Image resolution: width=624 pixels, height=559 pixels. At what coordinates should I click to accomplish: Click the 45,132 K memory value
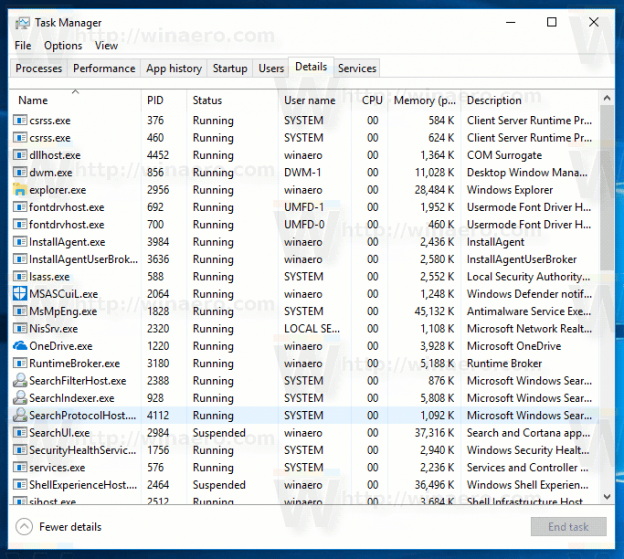pos(434,311)
